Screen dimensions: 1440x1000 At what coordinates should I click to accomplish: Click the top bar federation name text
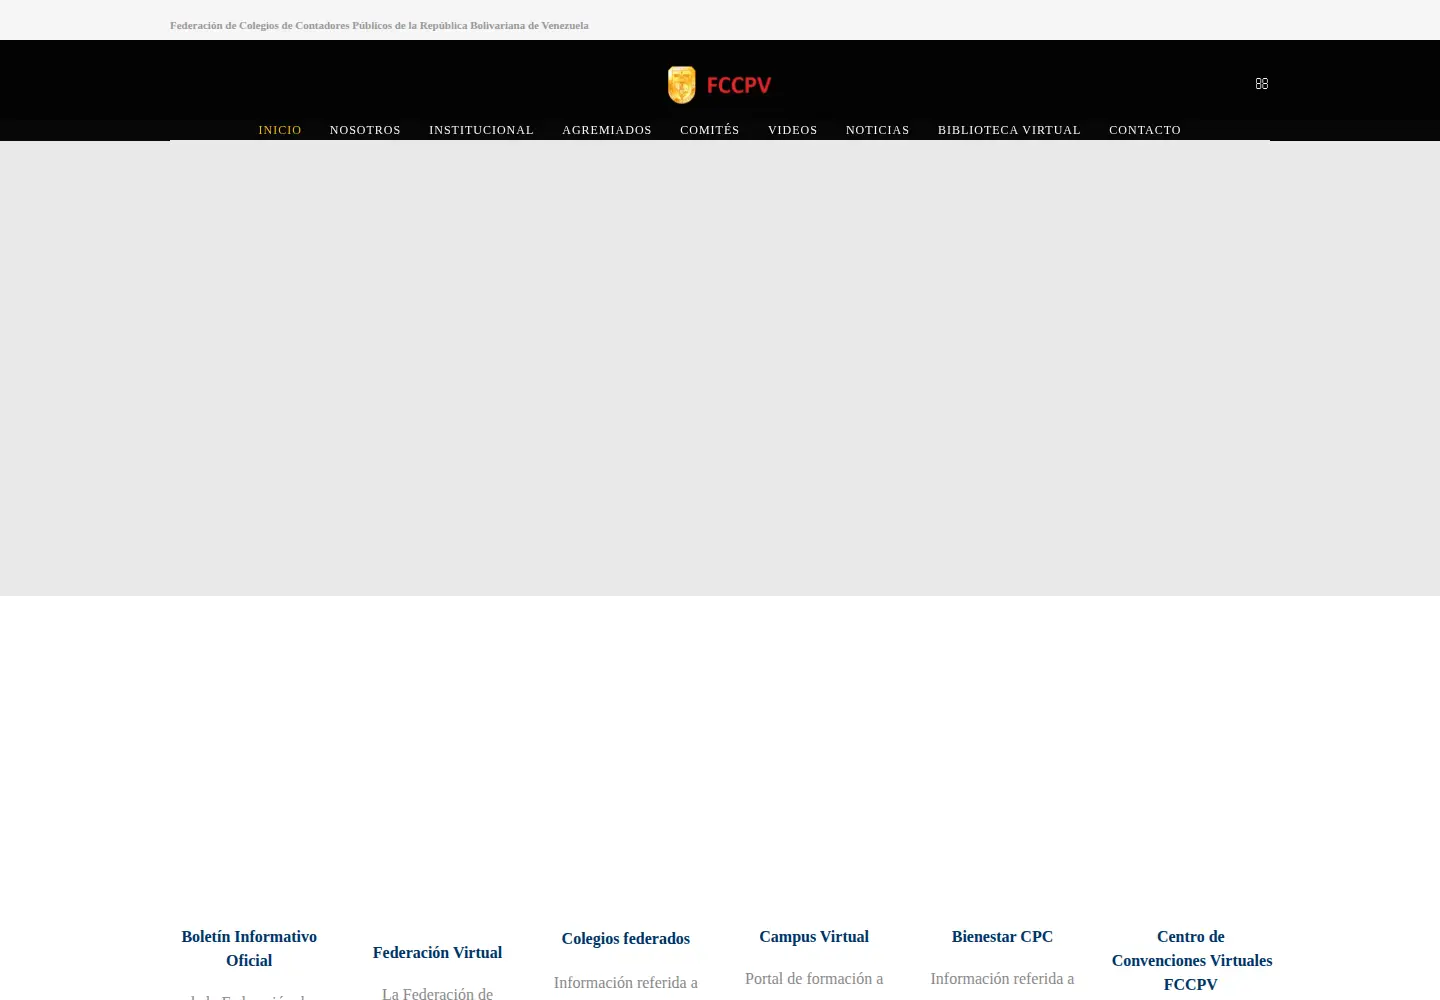(379, 25)
